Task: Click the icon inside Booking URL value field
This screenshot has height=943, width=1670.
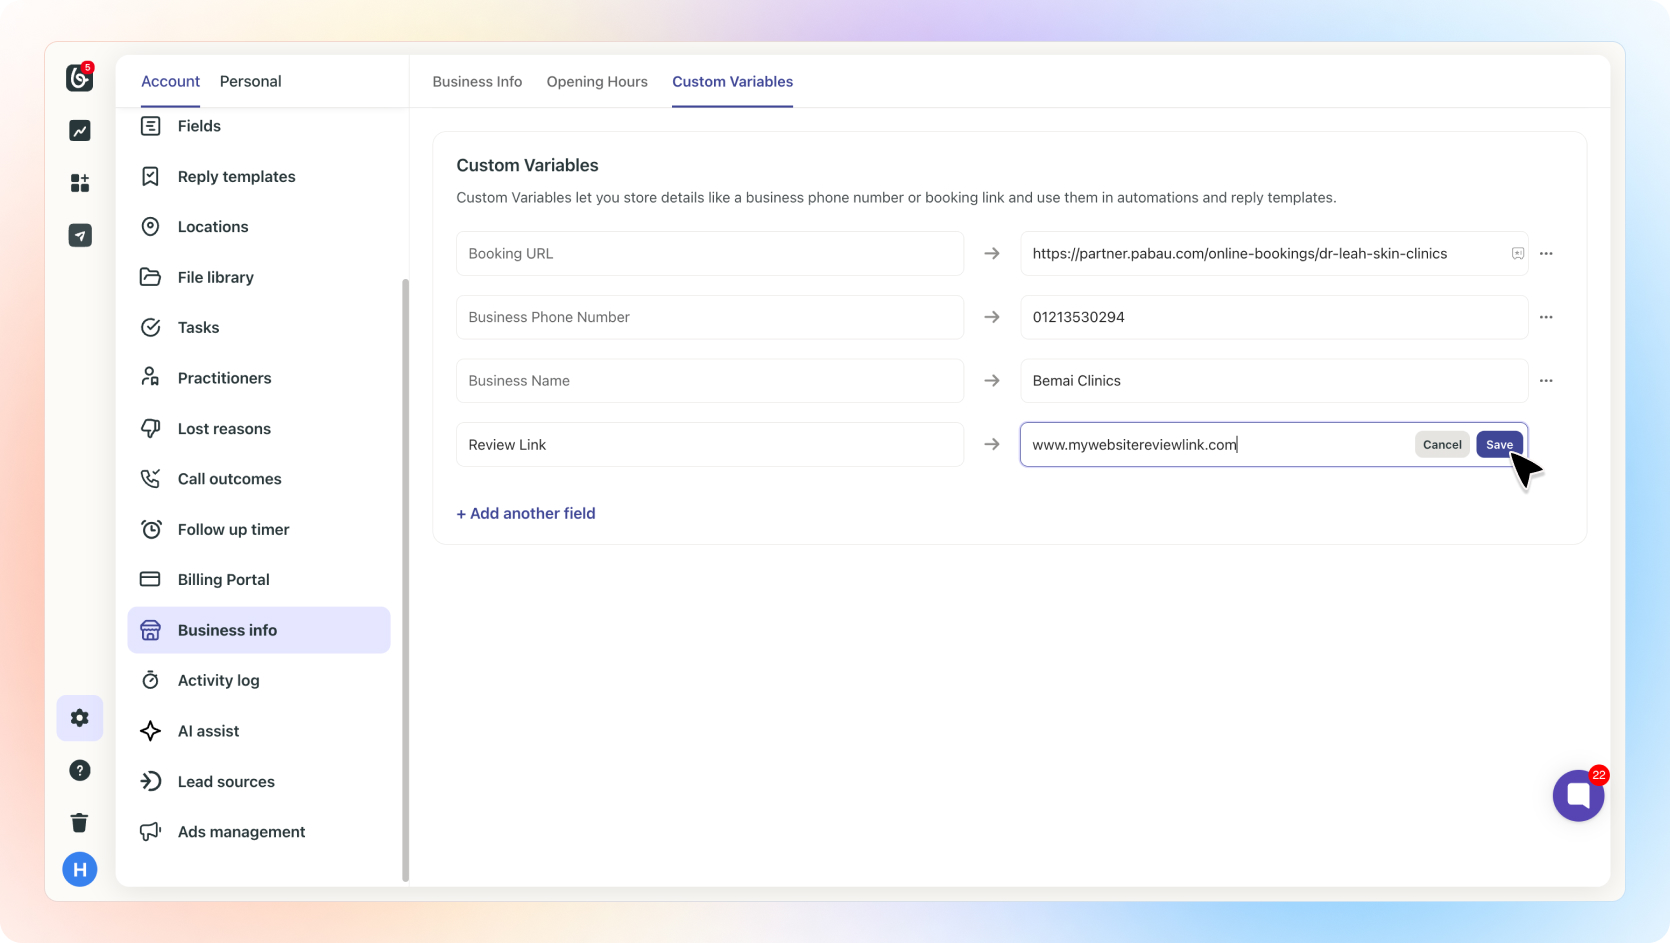Action: tap(1517, 254)
